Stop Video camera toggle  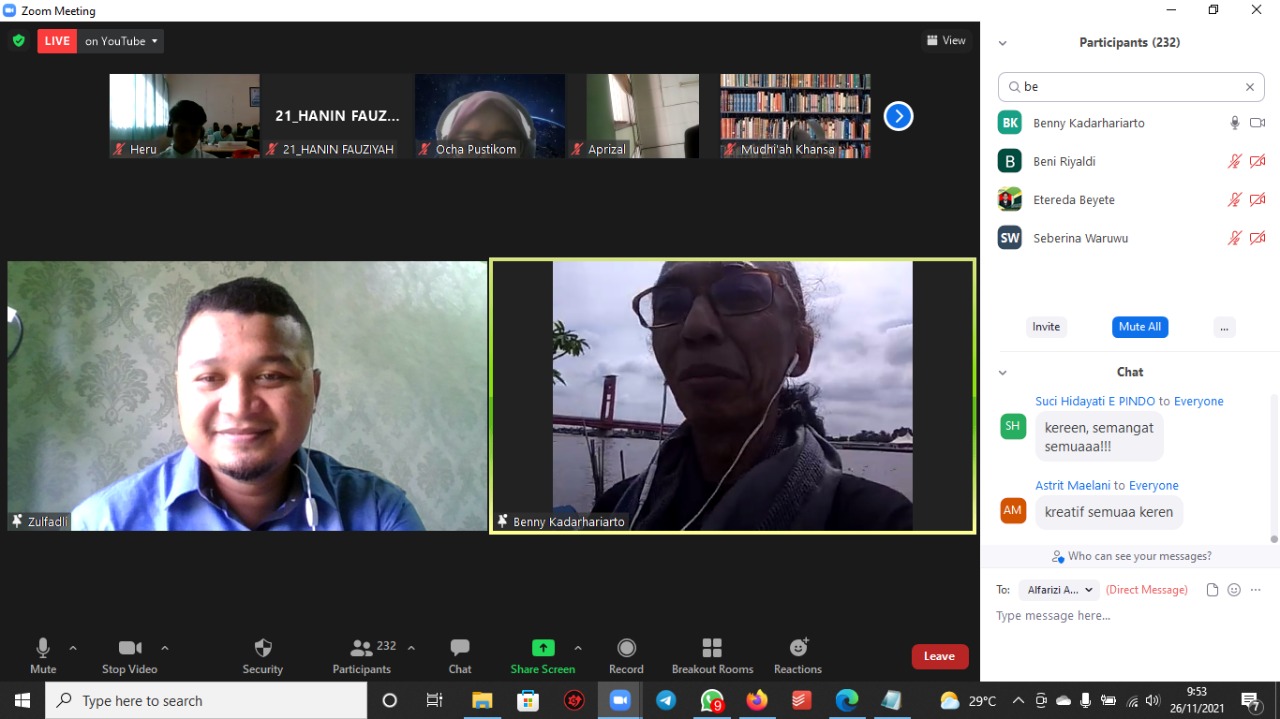point(129,655)
